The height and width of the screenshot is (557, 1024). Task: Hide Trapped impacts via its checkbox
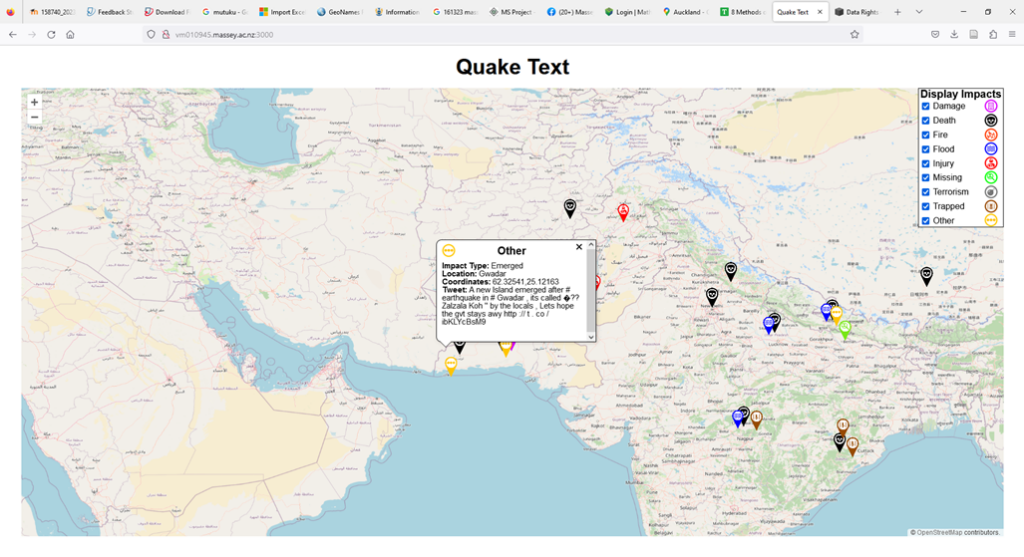point(926,206)
